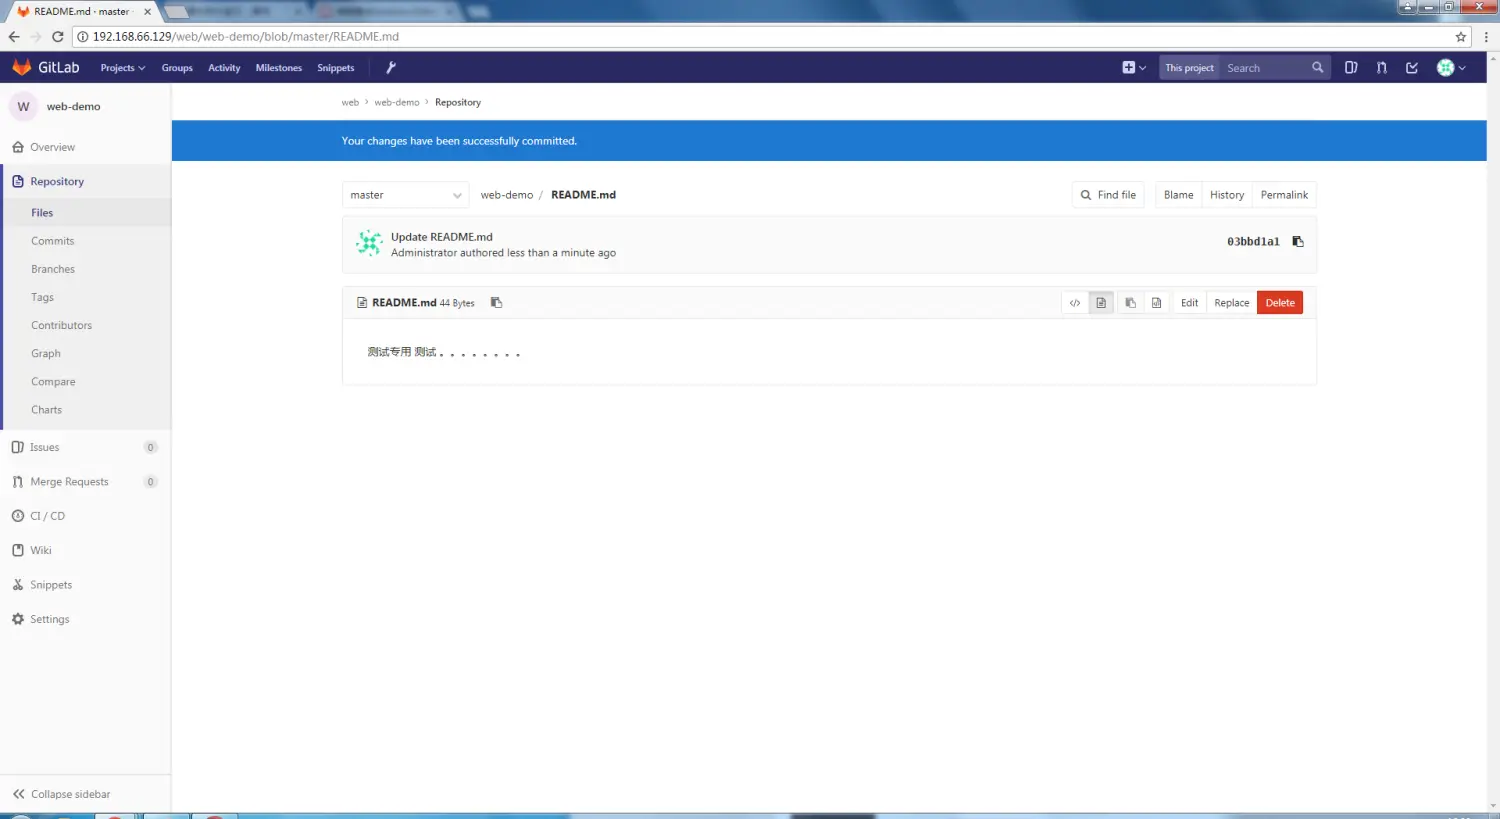Copy the README.md file path icon
The width and height of the screenshot is (1500, 819).
496,302
